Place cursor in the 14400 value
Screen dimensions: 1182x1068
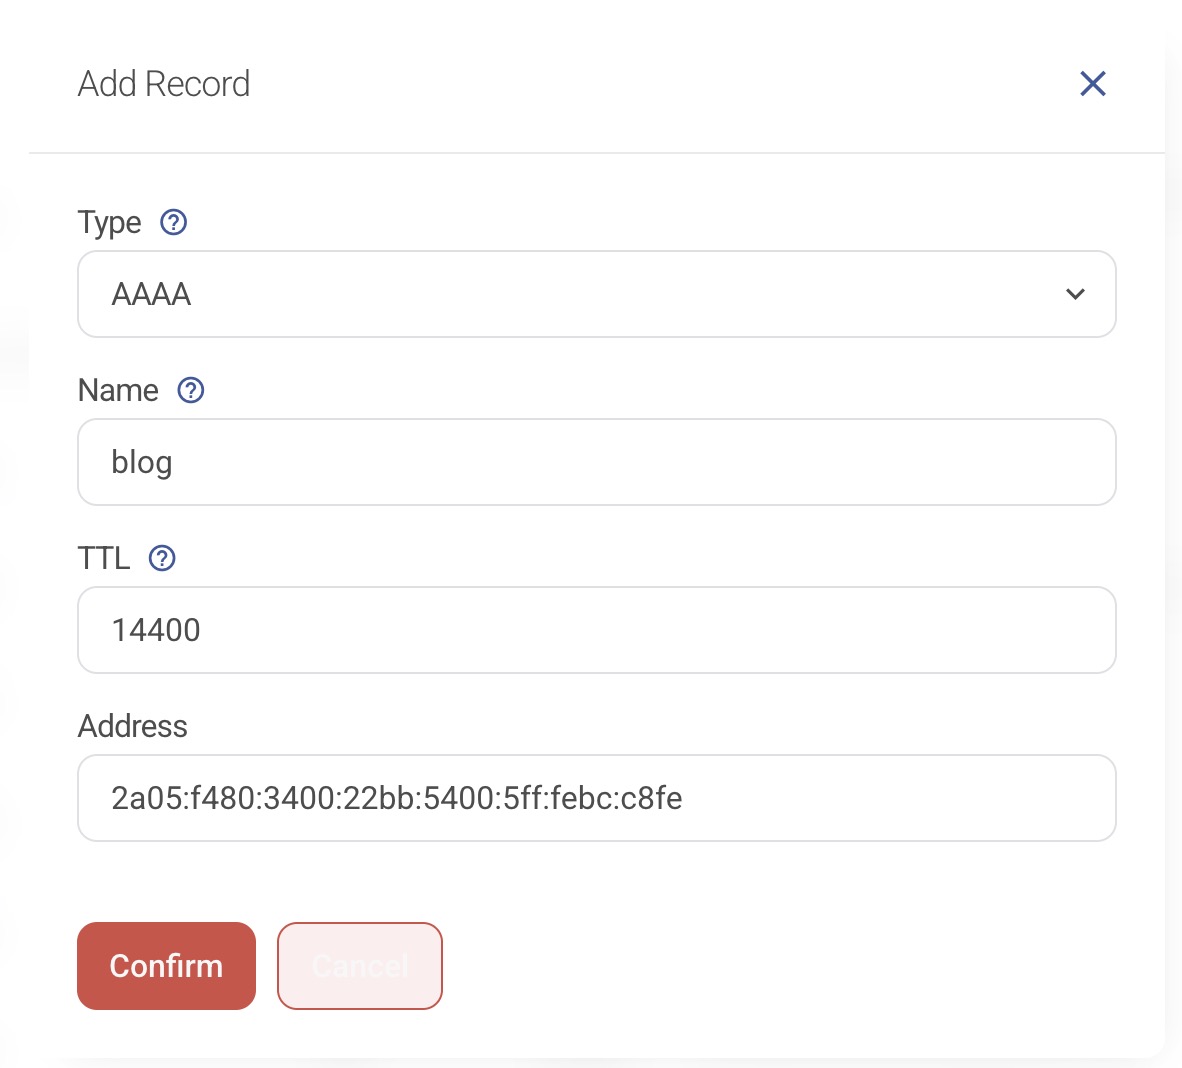pyautogui.click(x=156, y=630)
